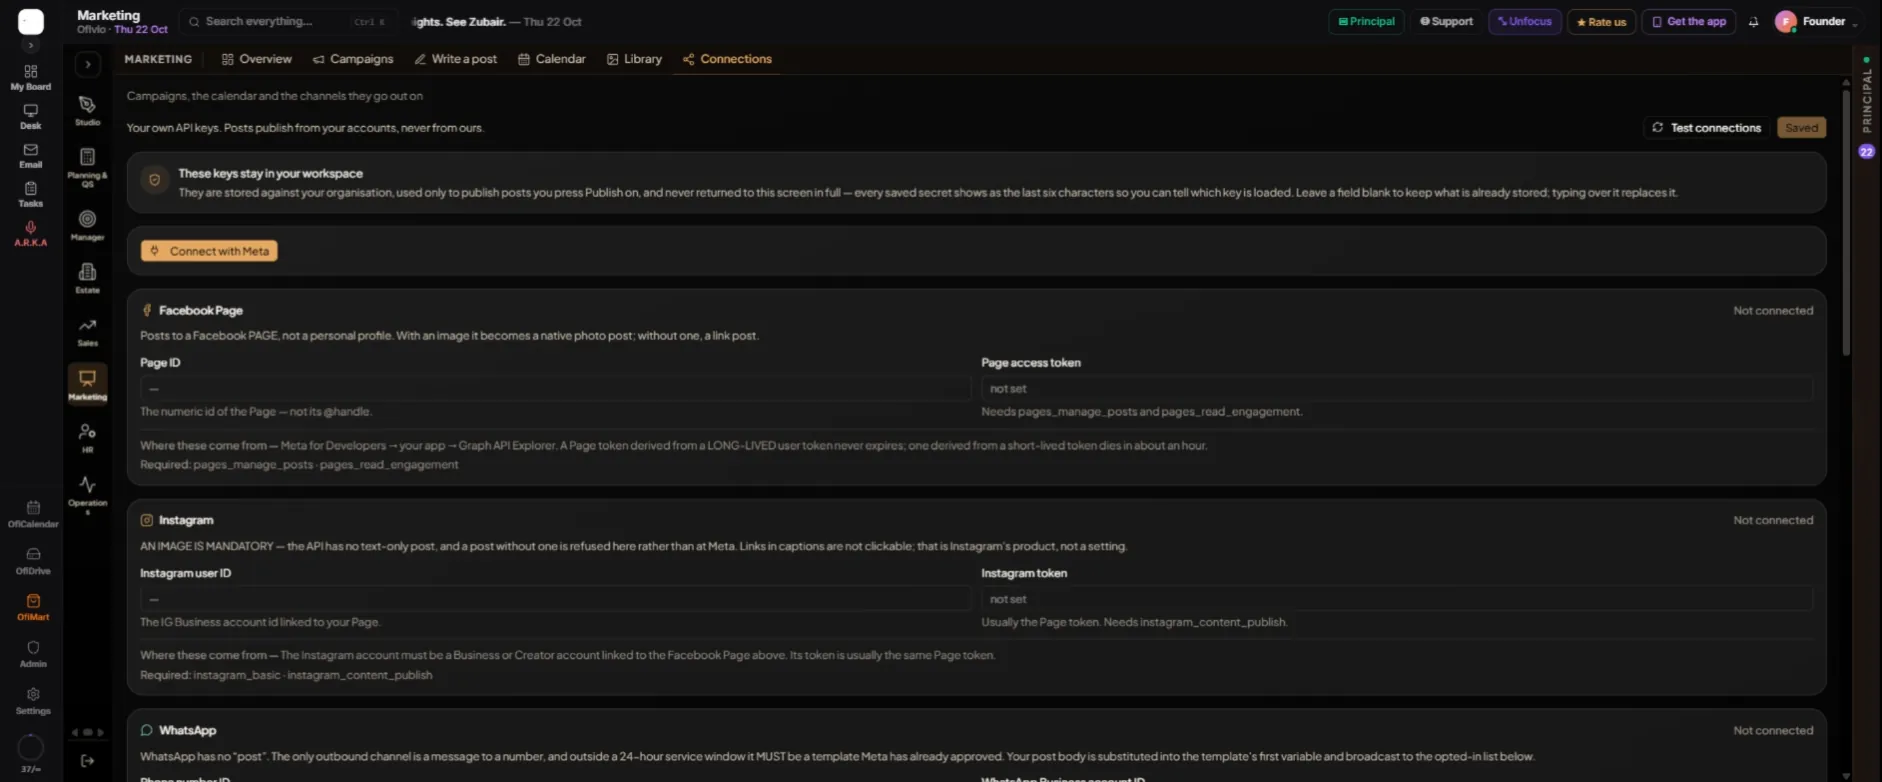Click the notifications bell icon
Screen dimensions: 1882x782
[x=1753, y=22]
